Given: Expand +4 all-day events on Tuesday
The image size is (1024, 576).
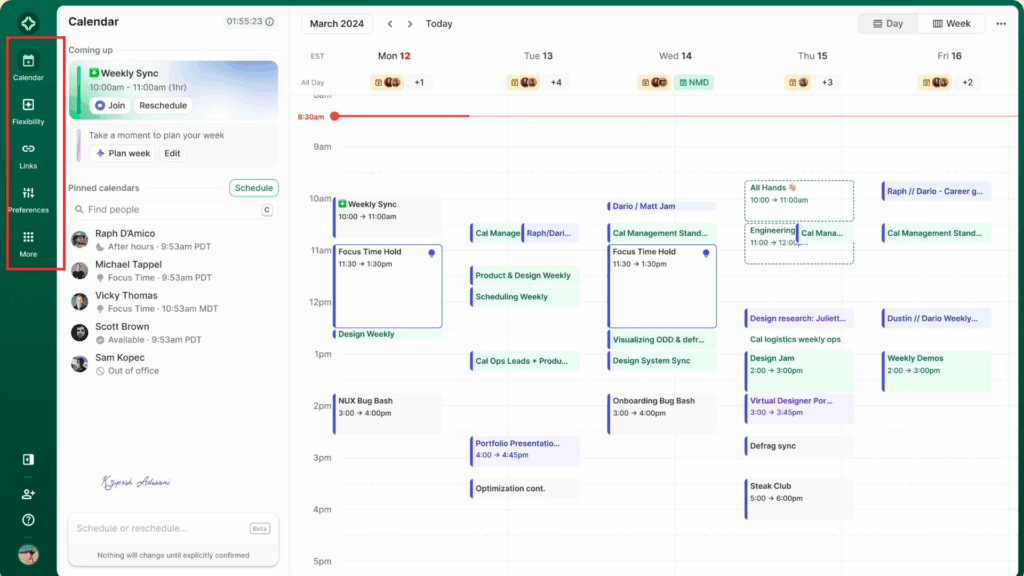Looking at the screenshot, I should pos(555,82).
